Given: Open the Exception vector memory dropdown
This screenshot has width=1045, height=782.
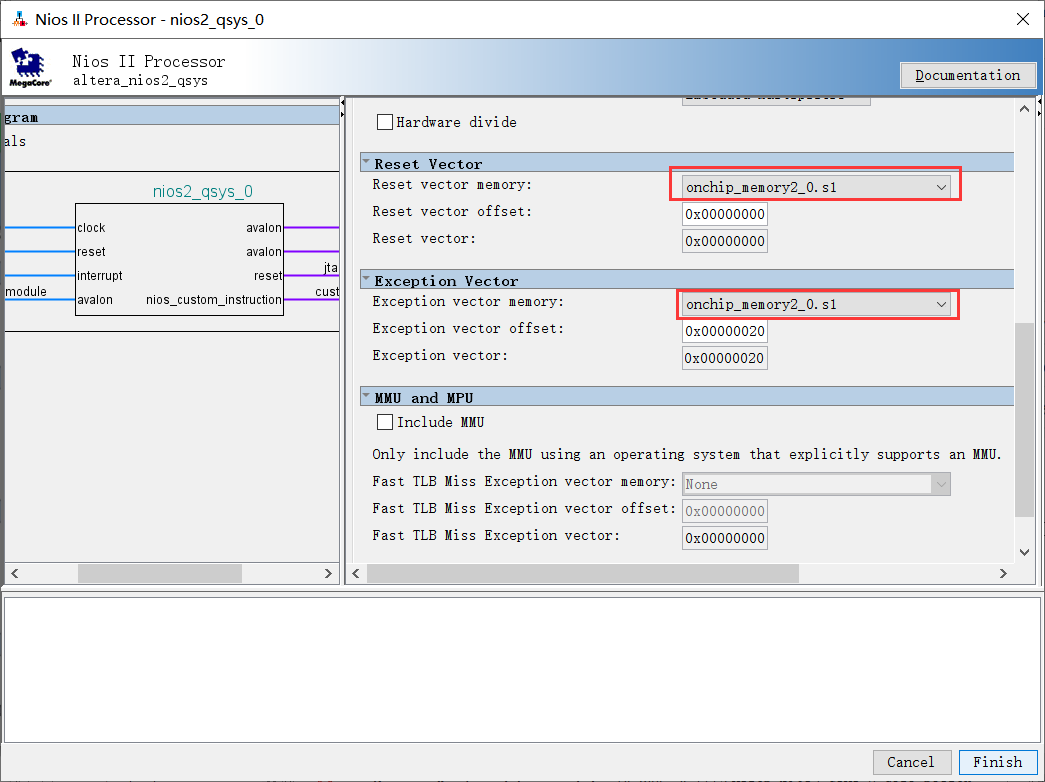Looking at the screenshot, I should click(x=815, y=304).
